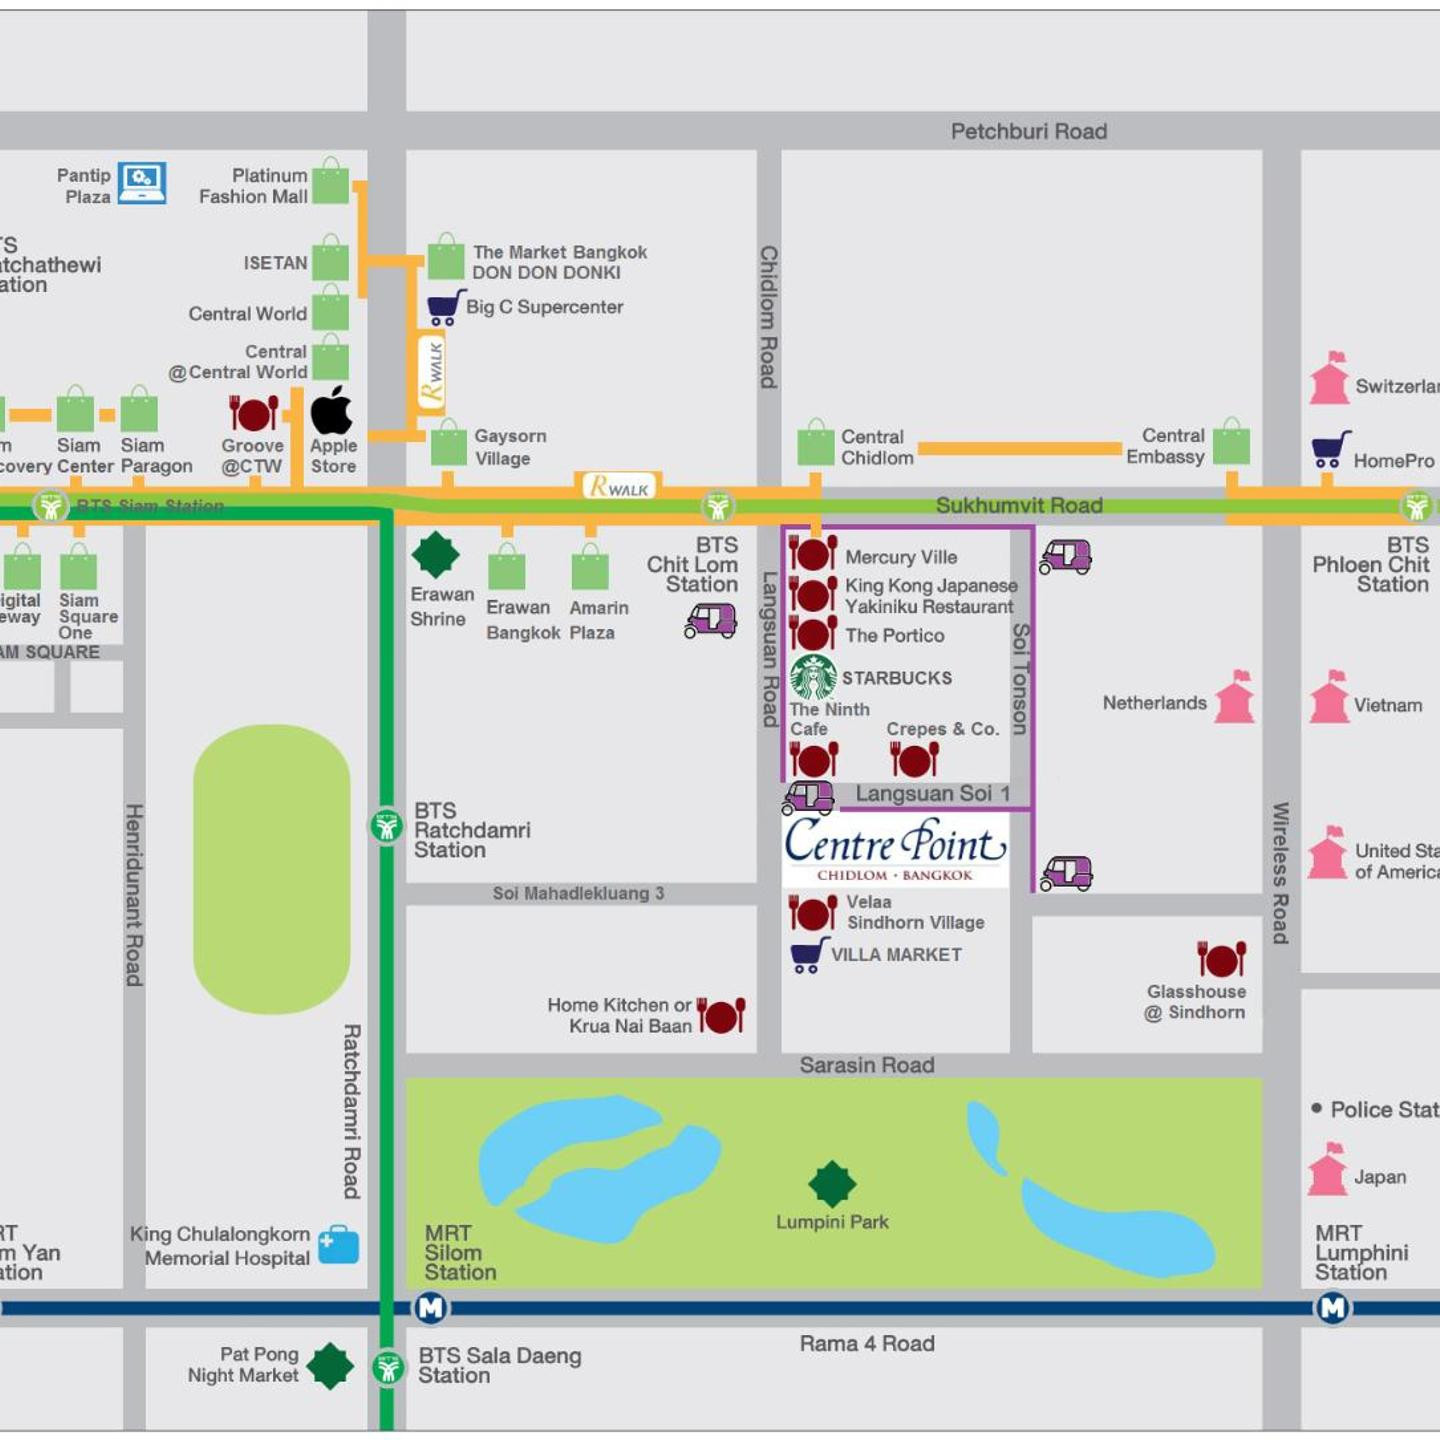The image size is (1440, 1440).
Task: Click the VILLA MARKET cart icon
Action: pyautogui.click(x=810, y=955)
